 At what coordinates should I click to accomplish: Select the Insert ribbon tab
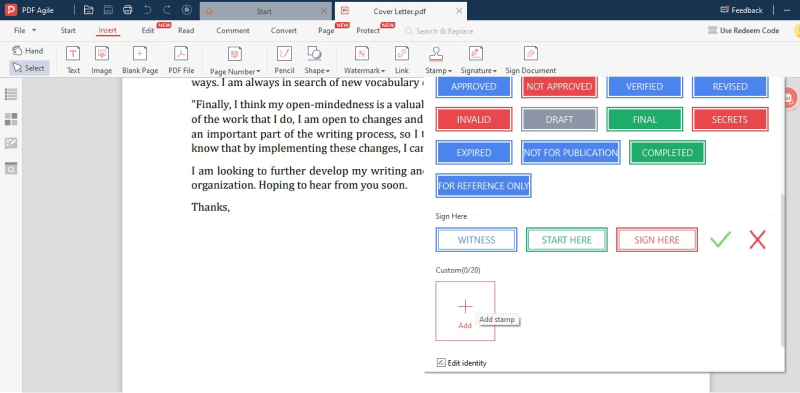[x=108, y=31]
